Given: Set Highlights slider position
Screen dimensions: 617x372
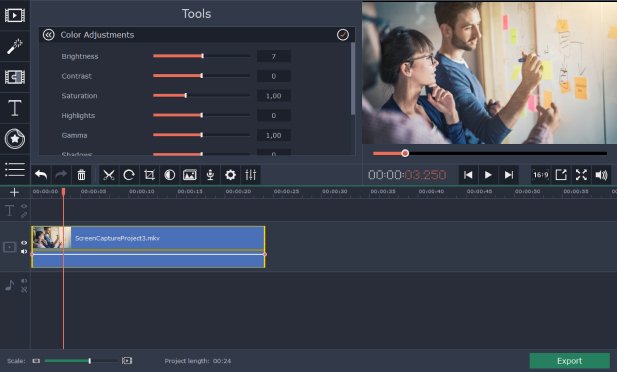Looking at the screenshot, I should (201, 115).
